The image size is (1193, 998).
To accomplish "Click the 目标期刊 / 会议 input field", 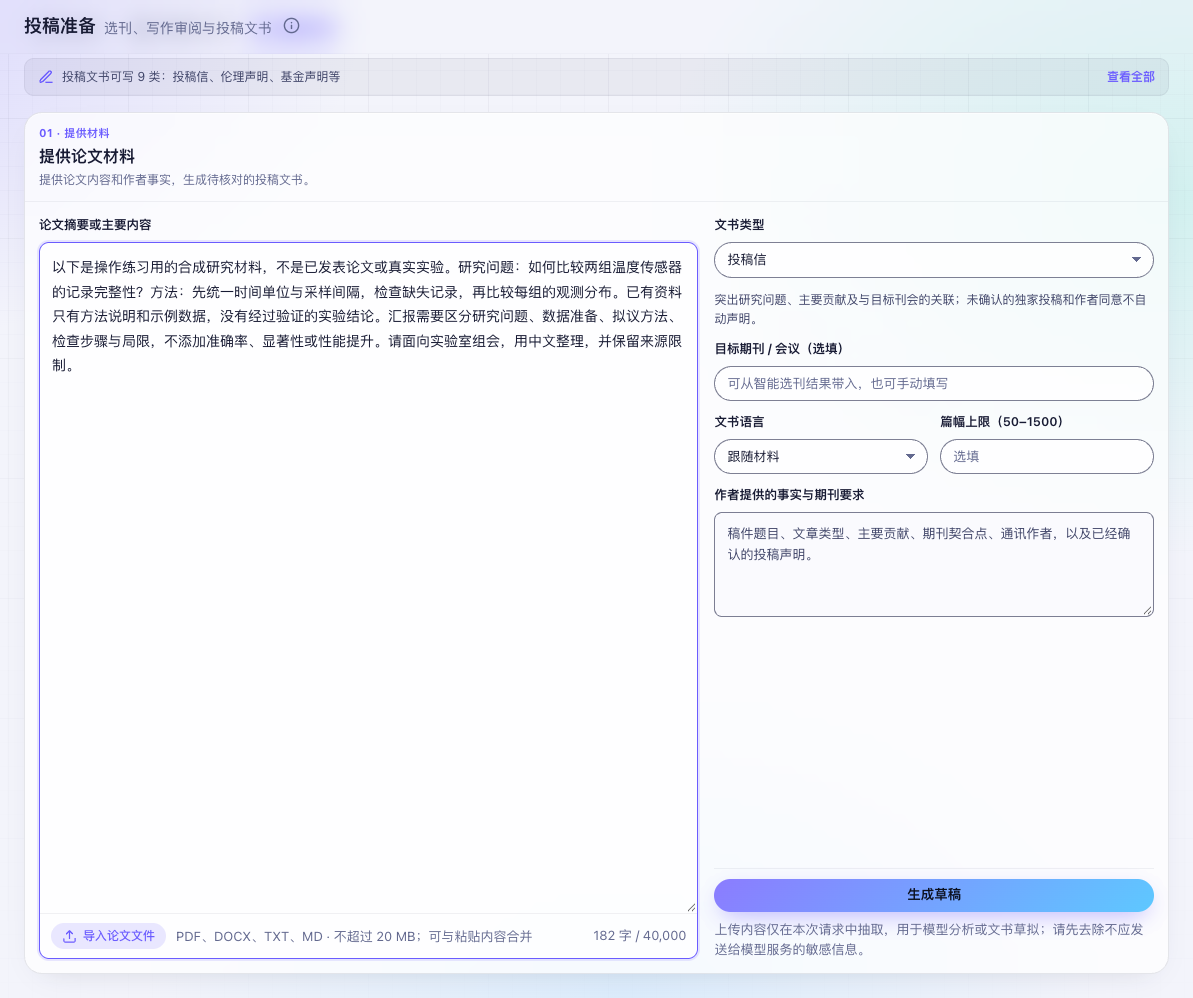I will (934, 383).
